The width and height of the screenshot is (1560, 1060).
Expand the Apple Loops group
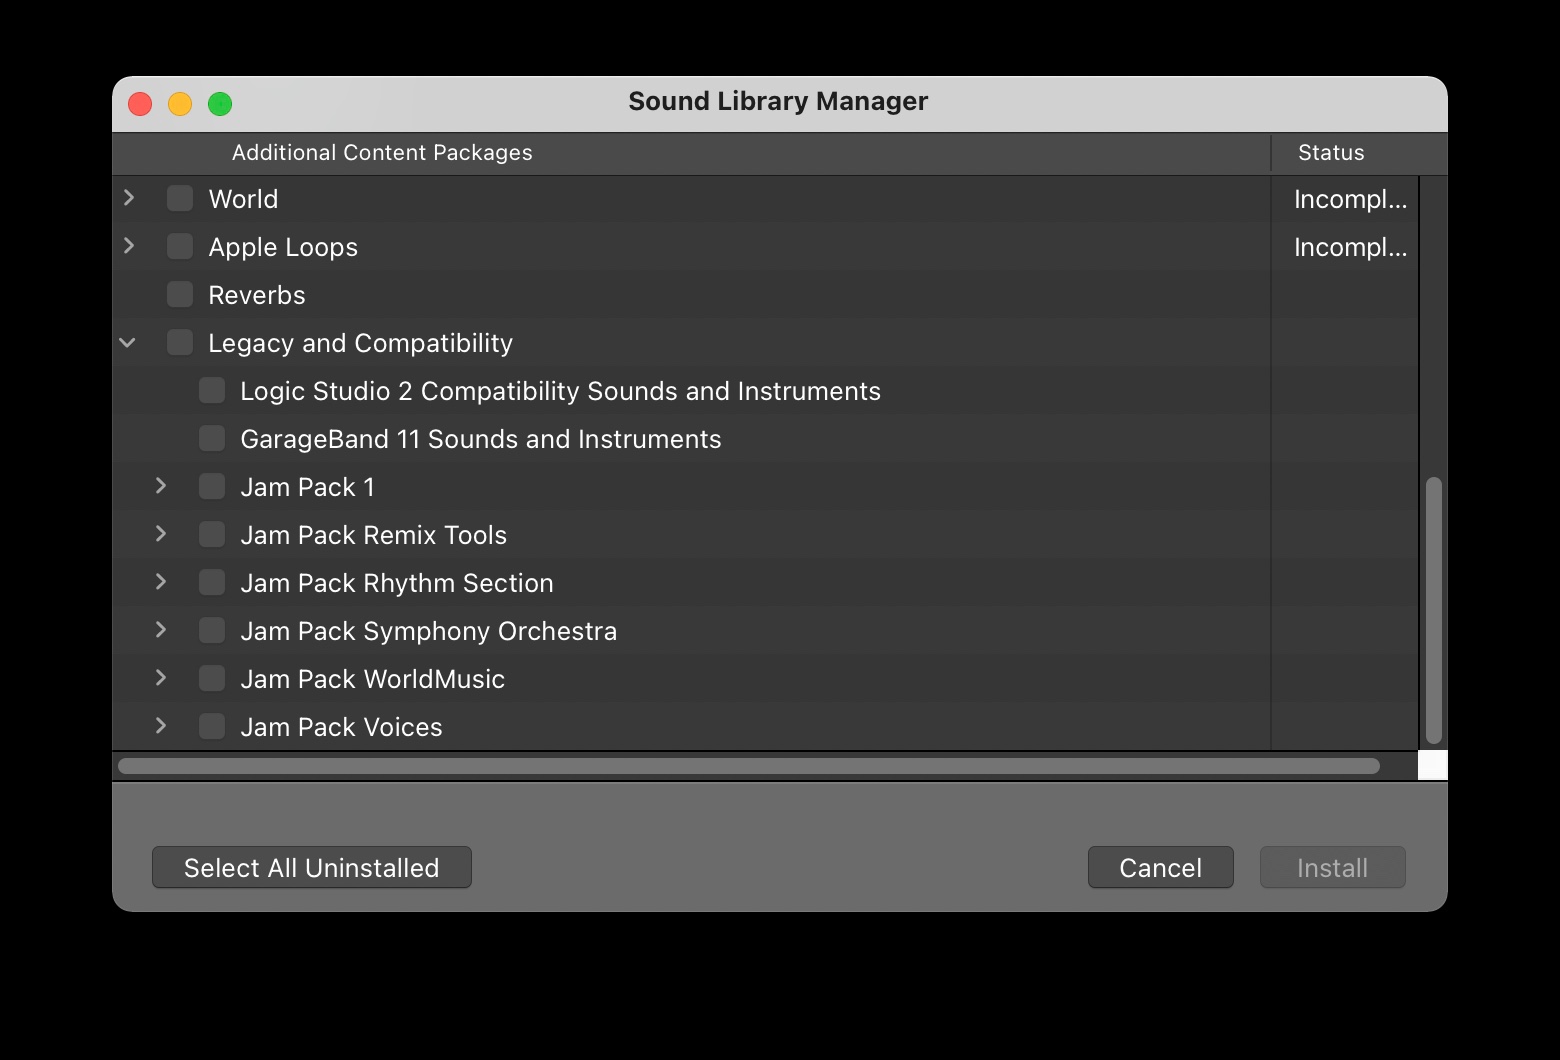129,246
